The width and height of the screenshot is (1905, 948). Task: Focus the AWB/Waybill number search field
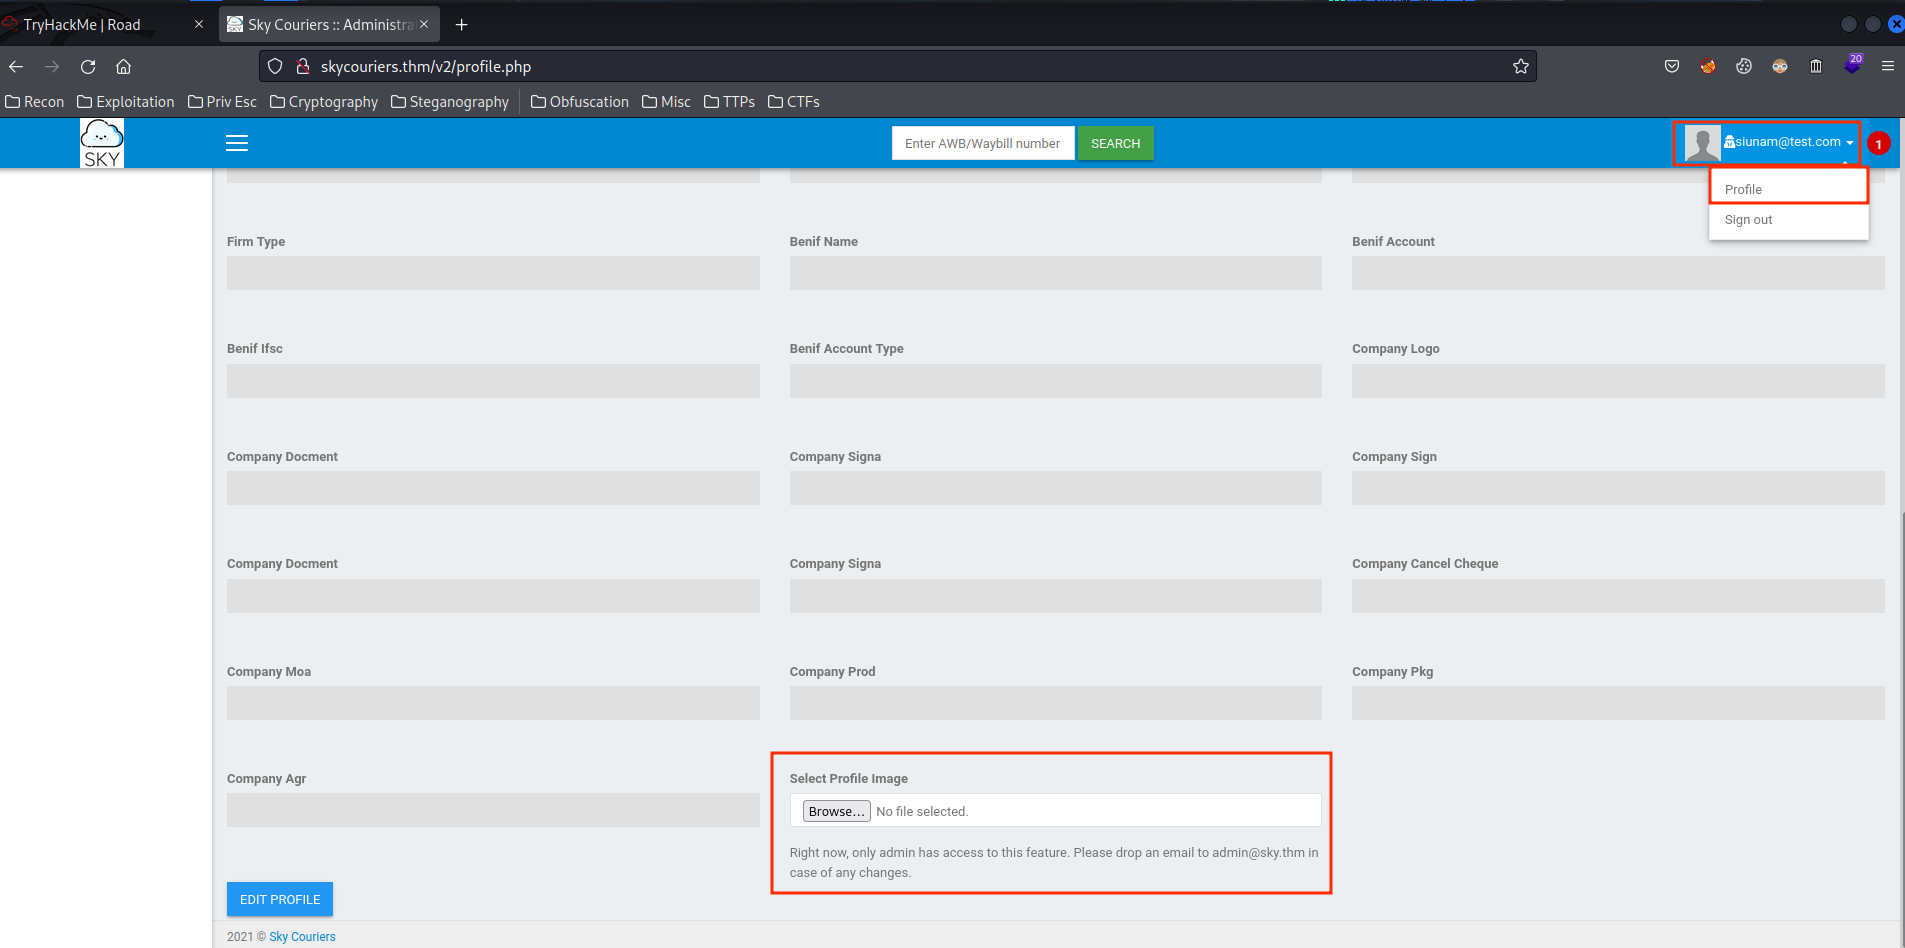tap(983, 143)
